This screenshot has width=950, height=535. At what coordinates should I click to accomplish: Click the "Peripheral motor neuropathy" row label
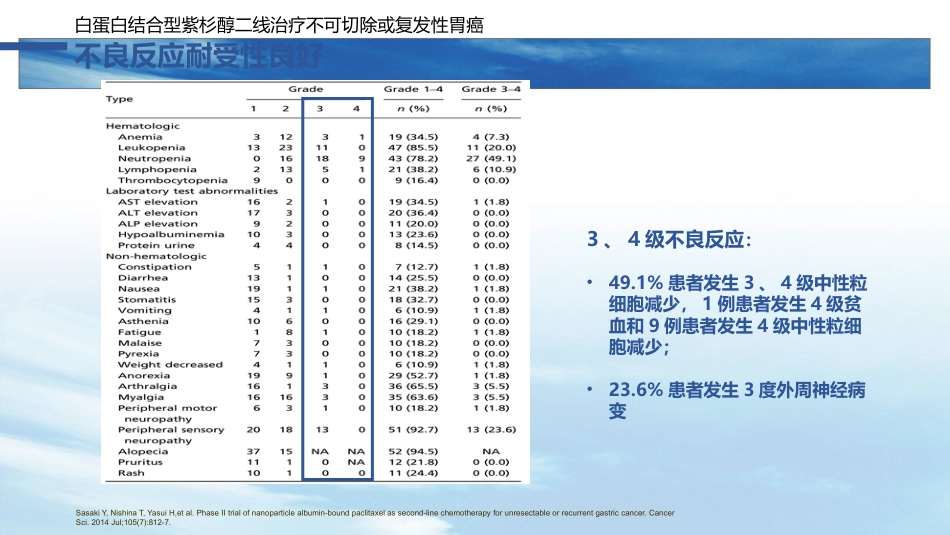[167, 414]
